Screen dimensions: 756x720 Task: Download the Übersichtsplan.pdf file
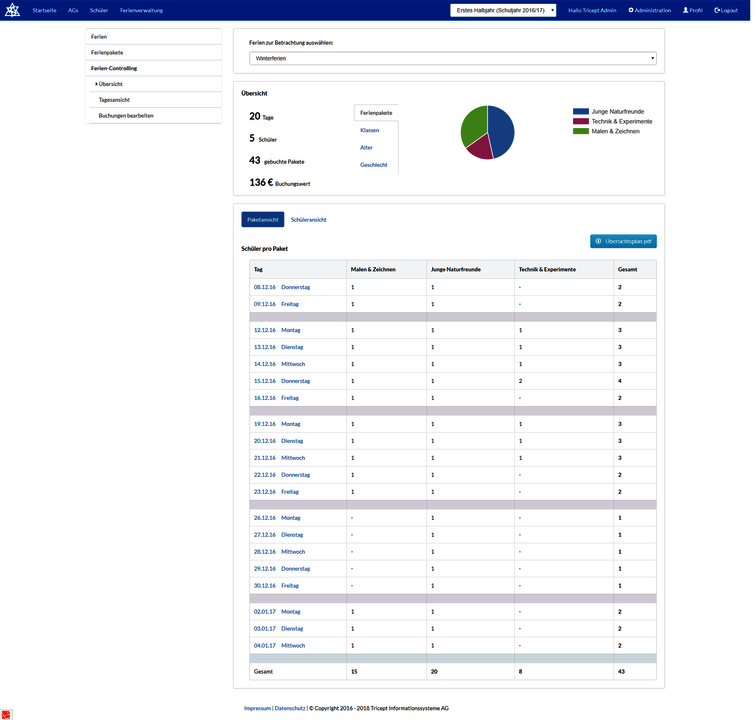[x=623, y=241]
